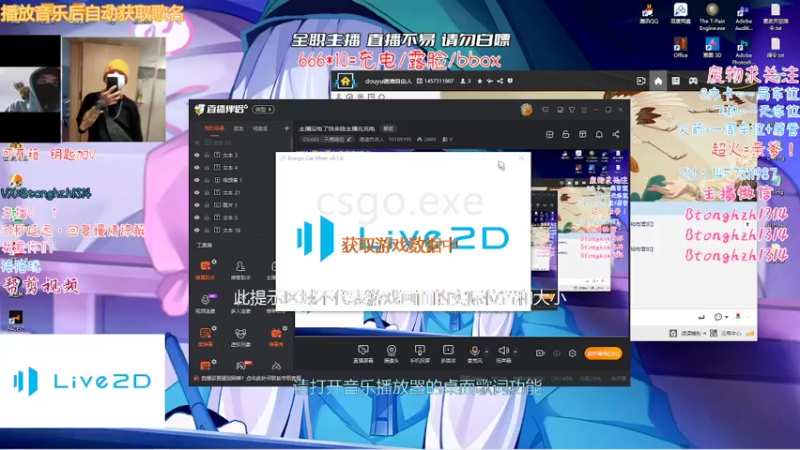800x450 pixels.
Task: Toggle visibility of the 文本 21 layer
Action: click(197, 192)
